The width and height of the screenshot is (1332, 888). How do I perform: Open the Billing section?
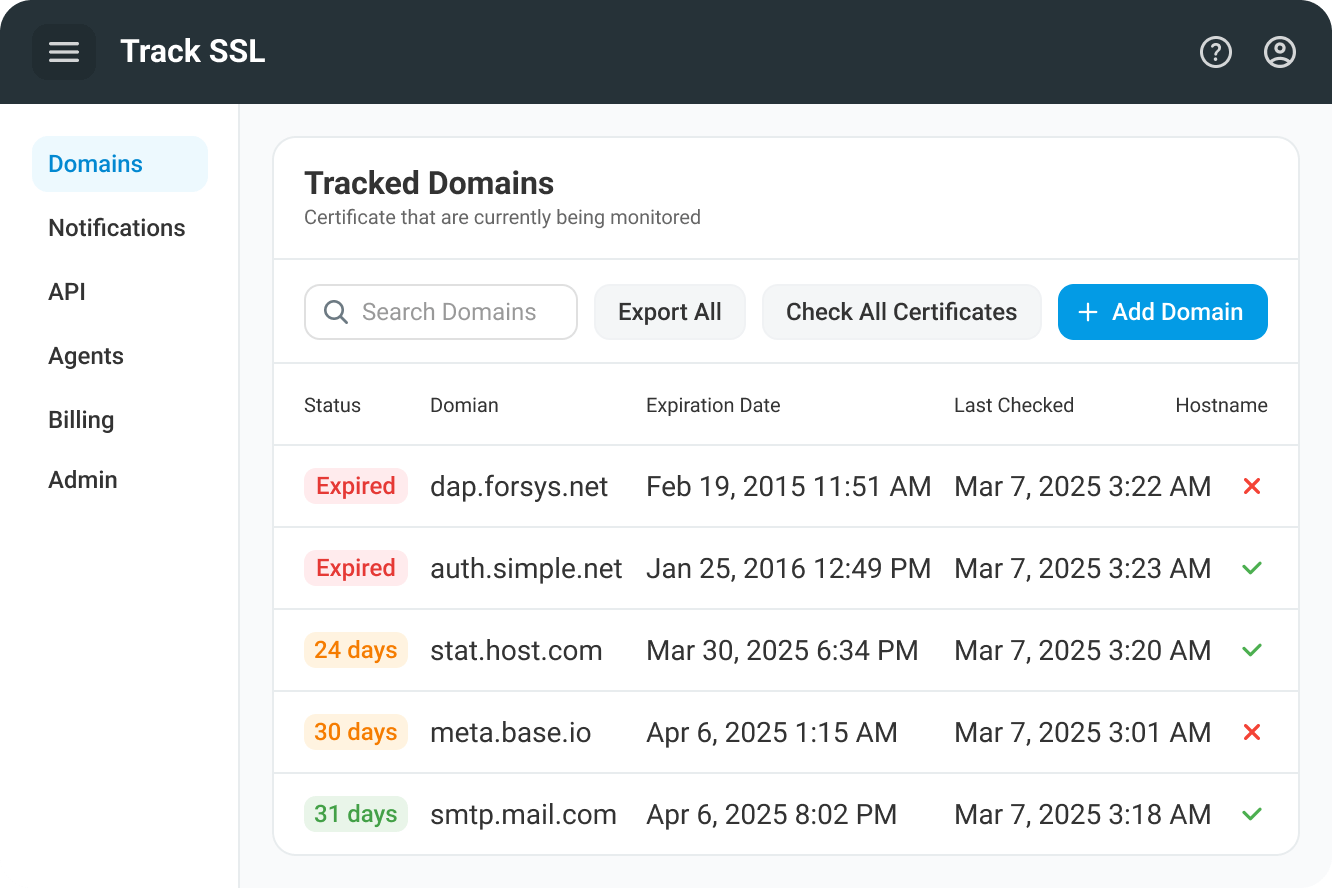[x=81, y=420]
